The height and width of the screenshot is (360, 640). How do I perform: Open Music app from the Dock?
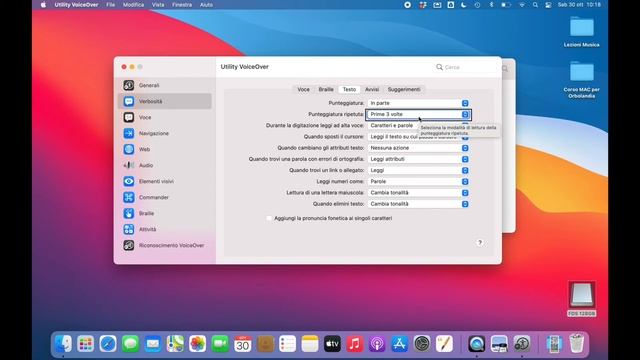[x=355, y=344]
